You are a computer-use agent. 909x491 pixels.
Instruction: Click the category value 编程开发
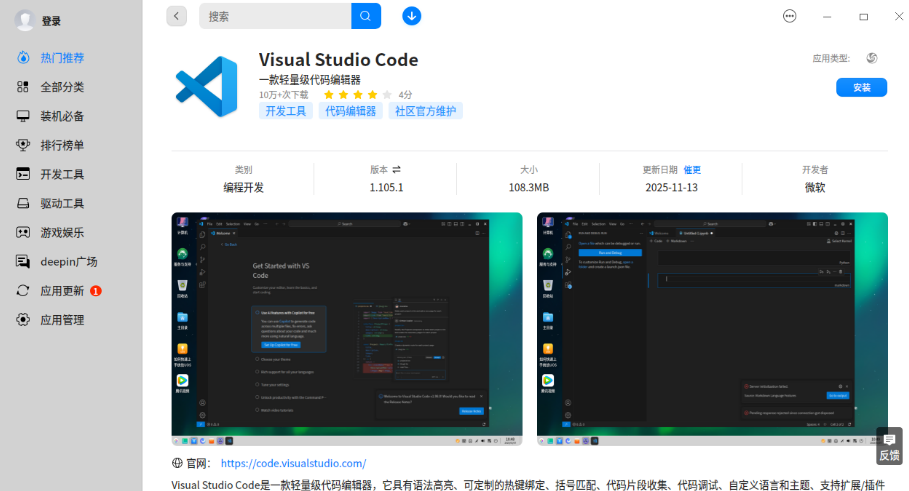click(x=243, y=188)
